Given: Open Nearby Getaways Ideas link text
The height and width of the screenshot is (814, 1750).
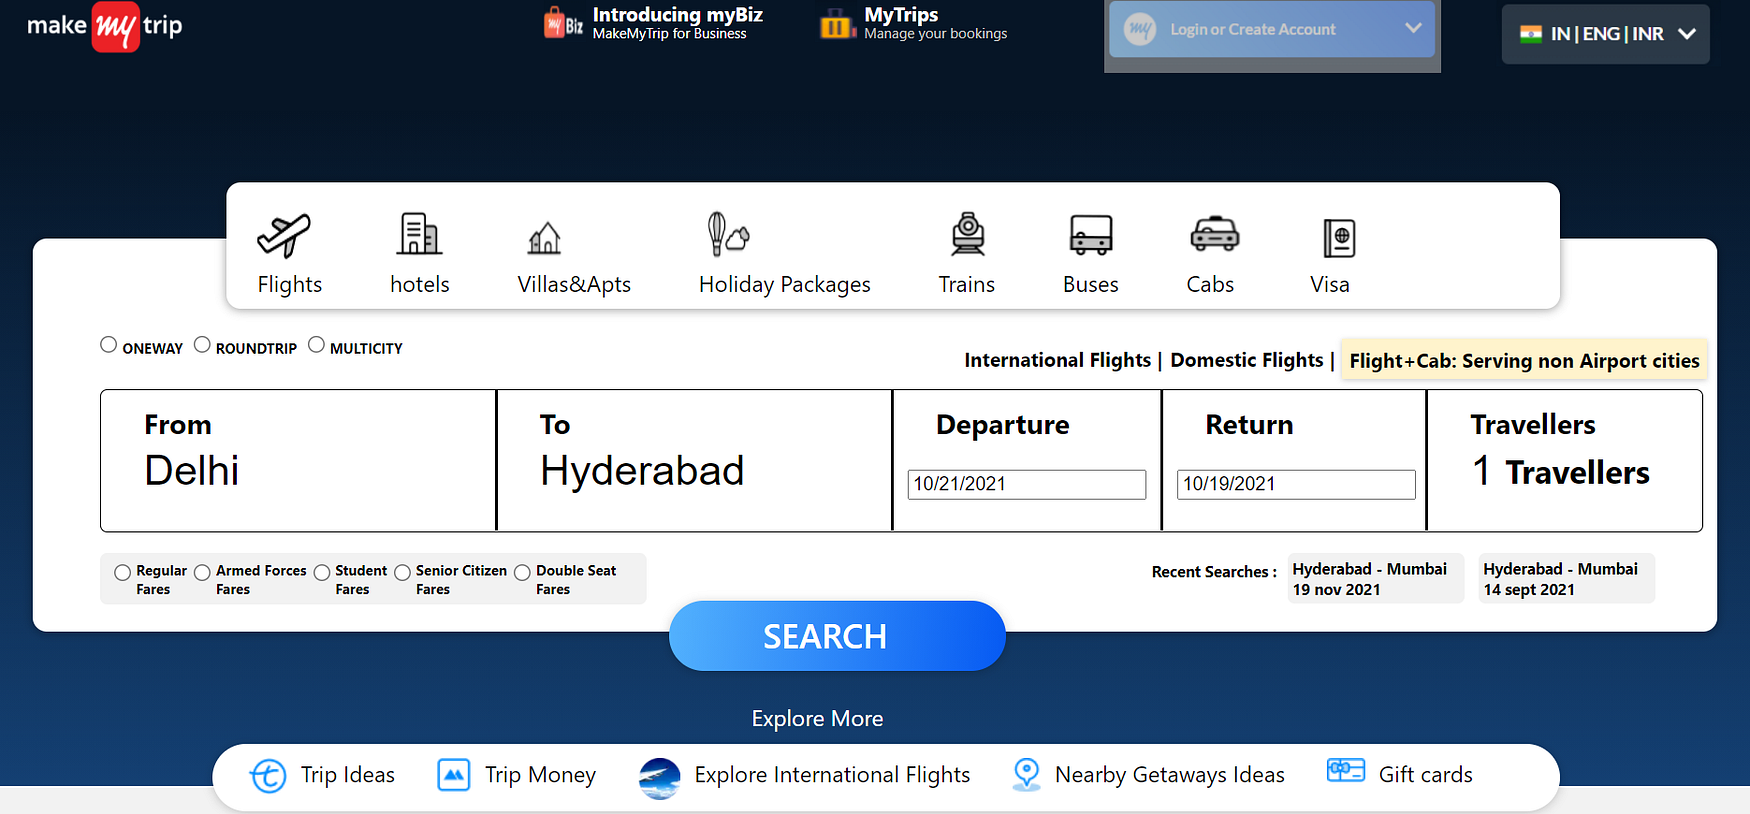Looking at the screenshot, I should click(1170, 775).
